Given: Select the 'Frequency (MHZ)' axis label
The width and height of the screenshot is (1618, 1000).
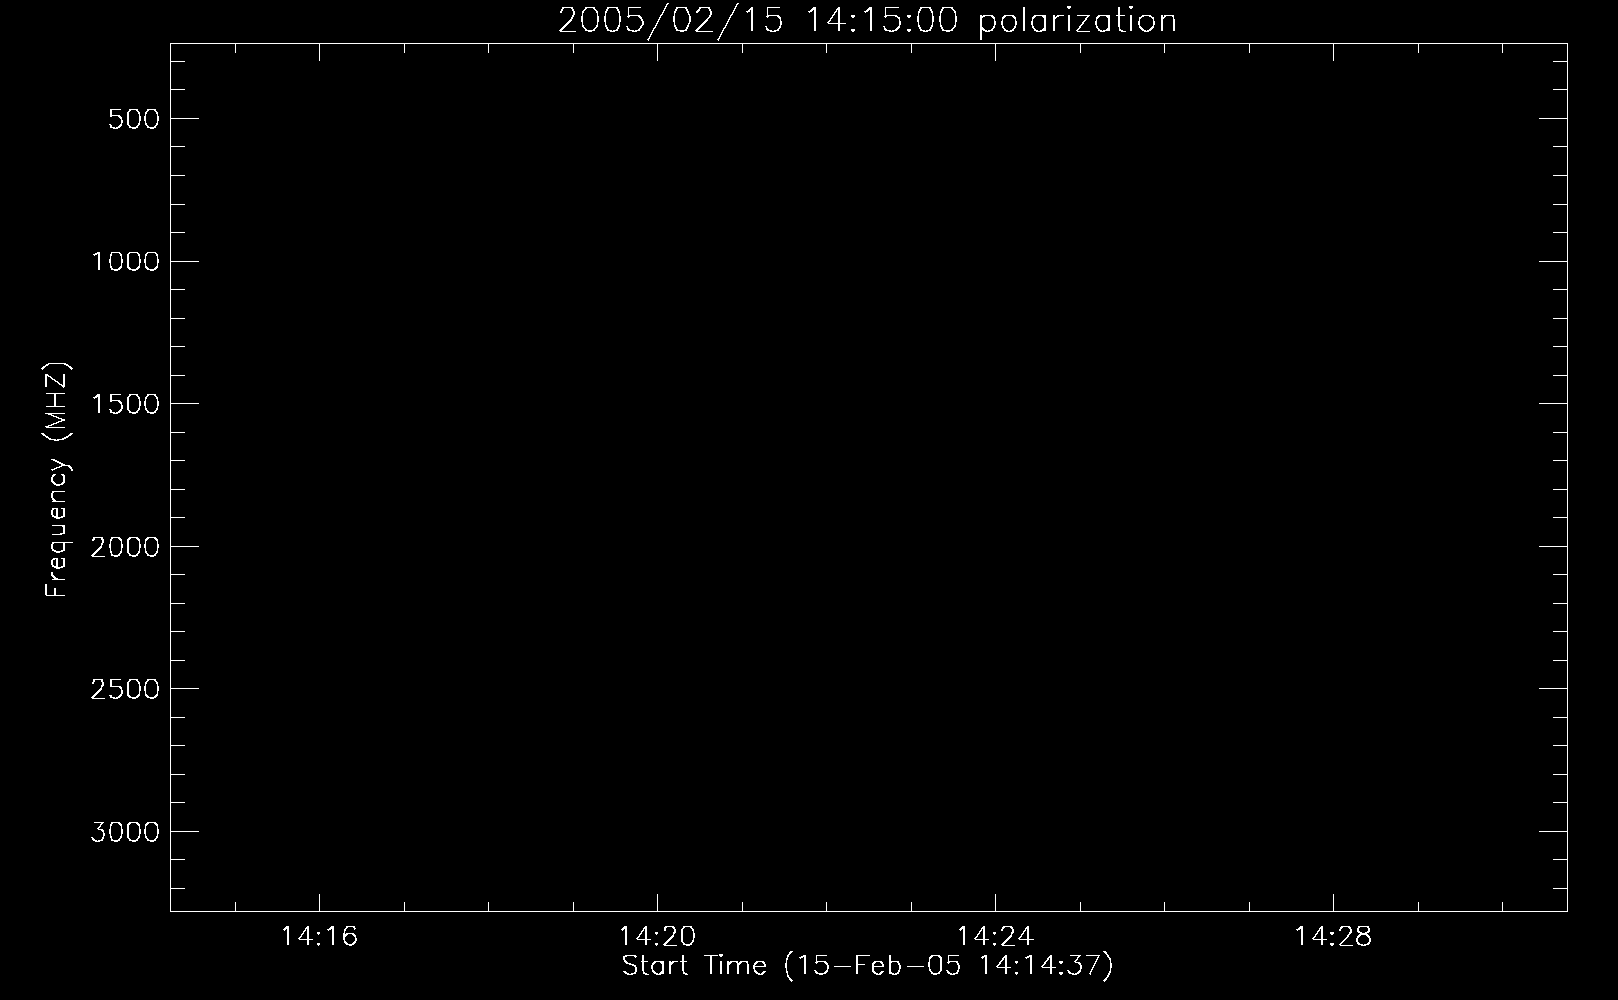Looking at the screenshot, I should 57,479.
